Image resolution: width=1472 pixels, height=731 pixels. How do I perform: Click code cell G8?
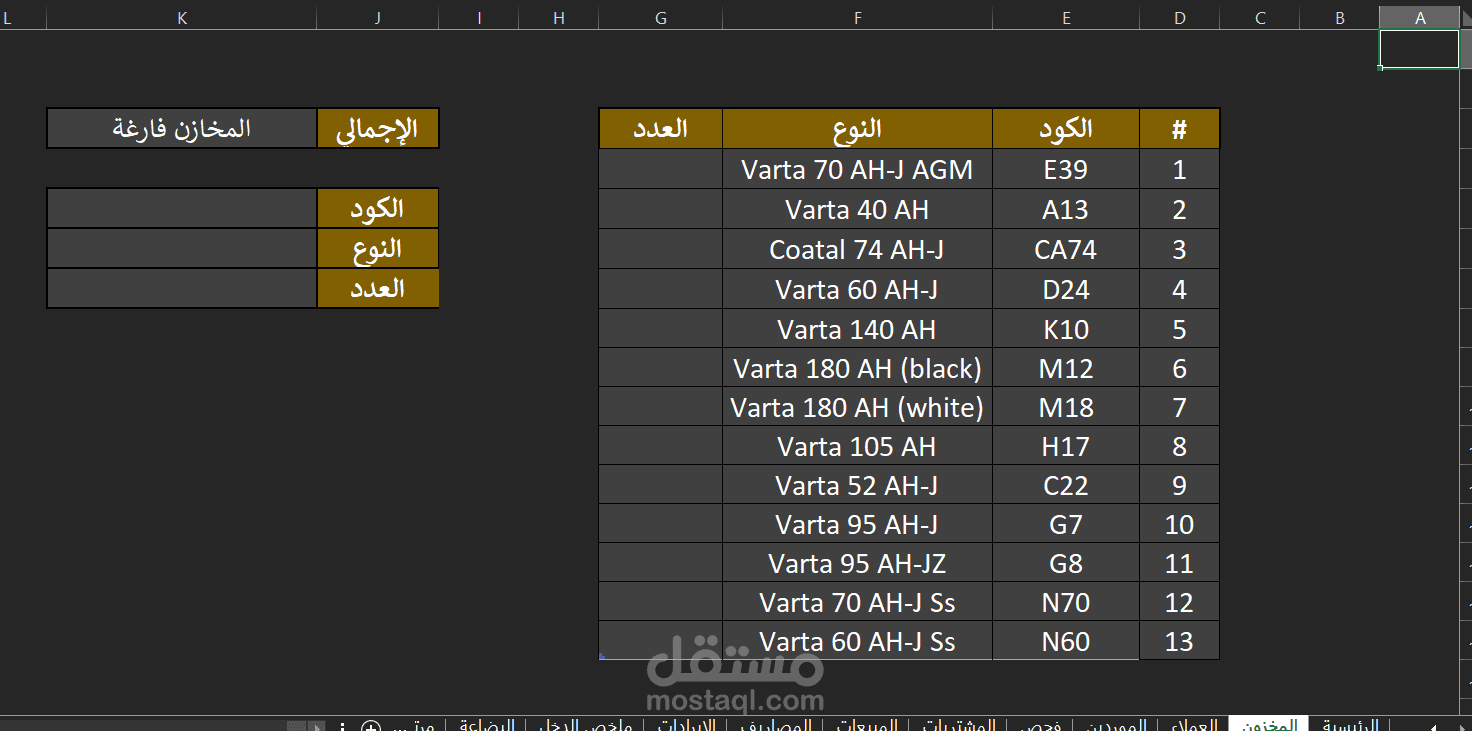click(x=1066, y=563)
